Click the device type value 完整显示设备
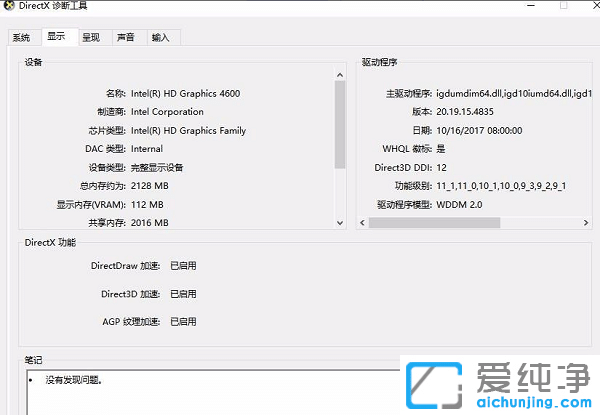Viewport: 600px width, 415px height. 157,168
